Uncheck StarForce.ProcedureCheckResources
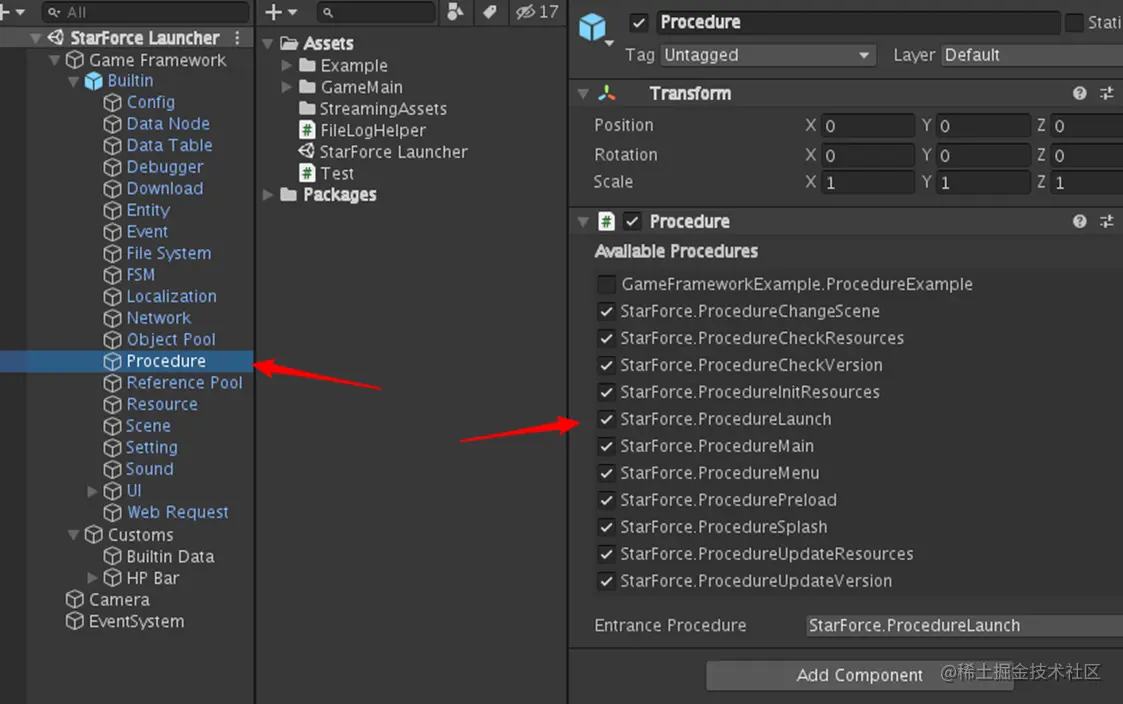The height and width of the screenshot is (704, 1123). point(607,338)
